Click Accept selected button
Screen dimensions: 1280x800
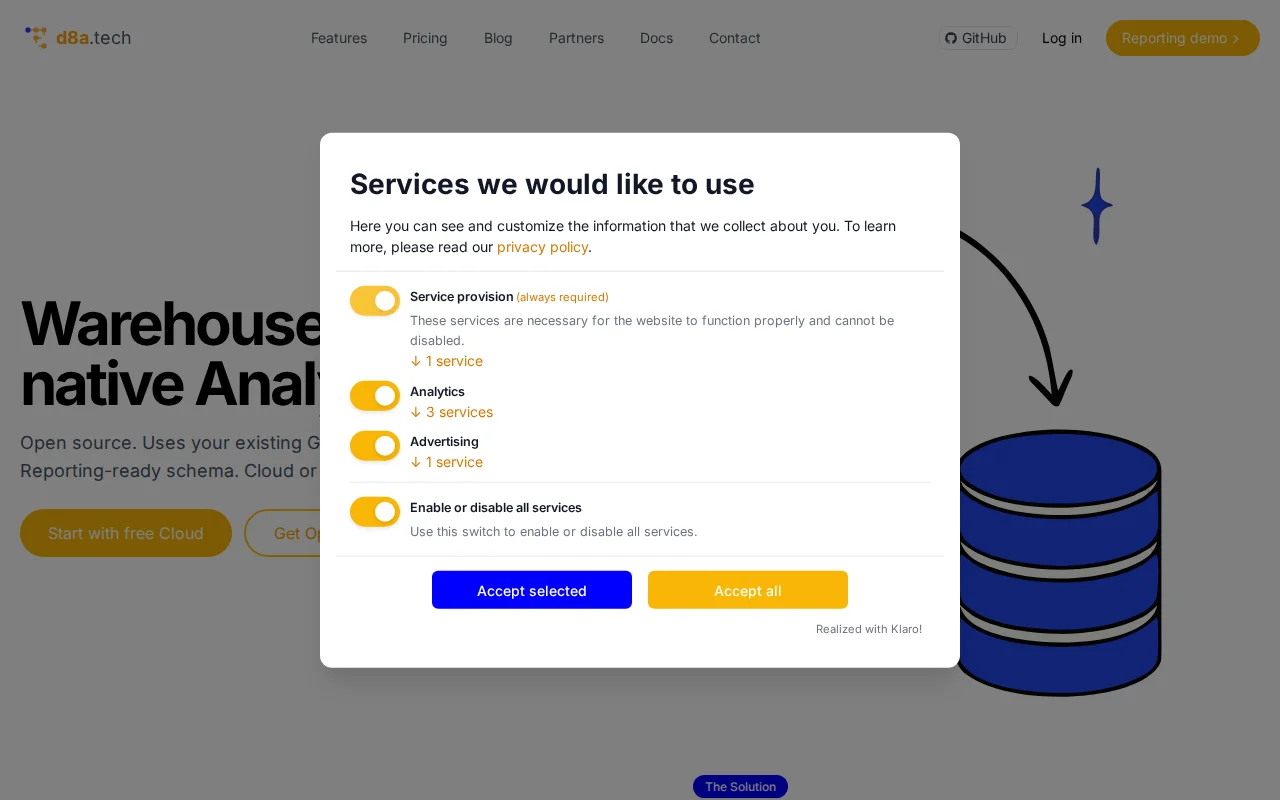click(532, 590)
